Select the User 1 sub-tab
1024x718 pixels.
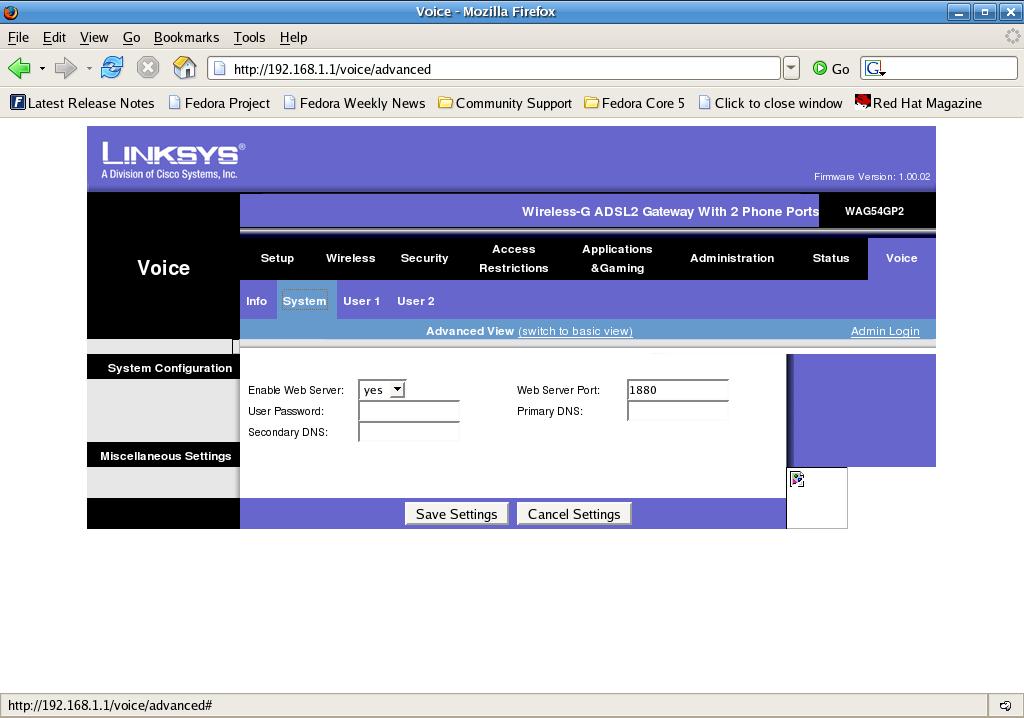[x=361, y=301]
